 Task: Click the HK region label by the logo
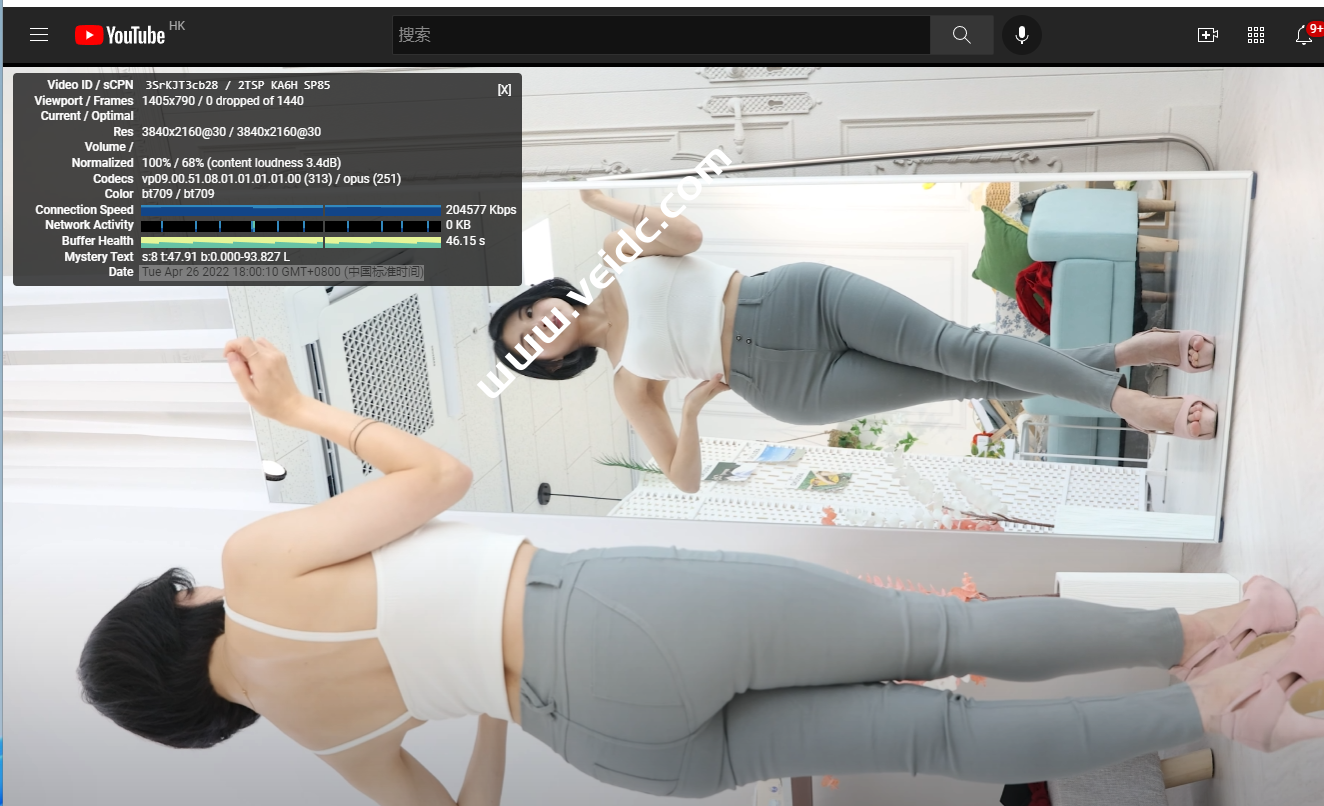(177, 25)
